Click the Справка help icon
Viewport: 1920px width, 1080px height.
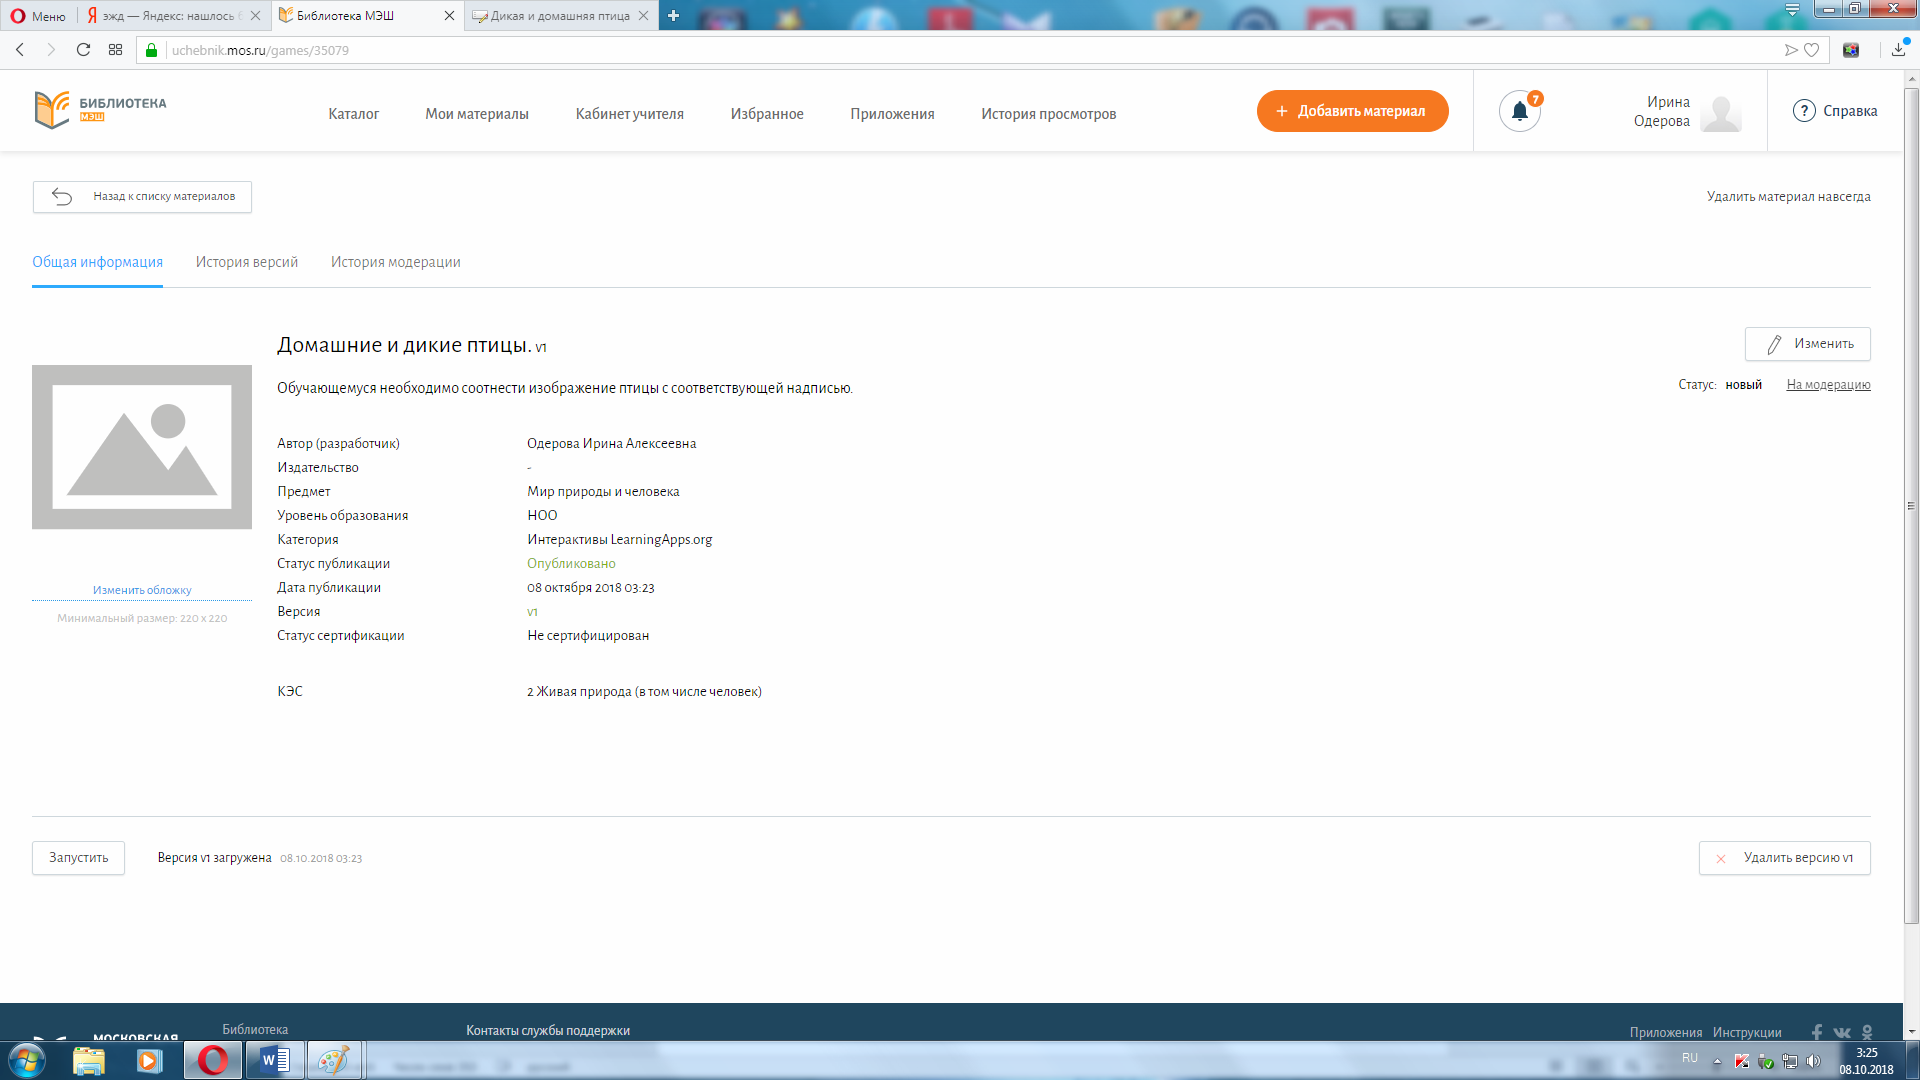point(1804,111)
